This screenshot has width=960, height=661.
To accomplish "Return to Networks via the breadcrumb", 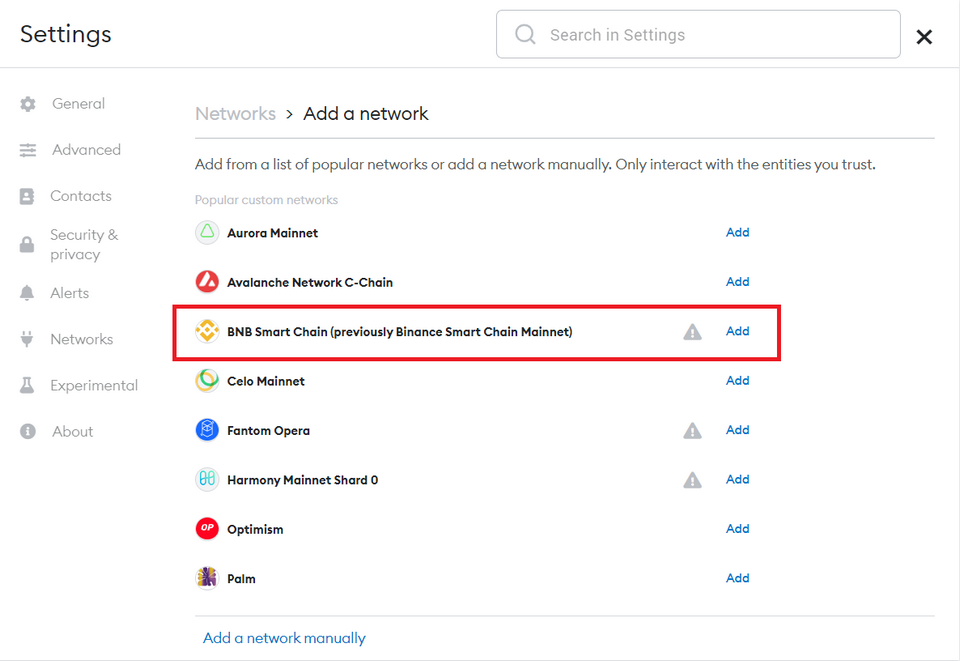I will [x=235, y=114].
